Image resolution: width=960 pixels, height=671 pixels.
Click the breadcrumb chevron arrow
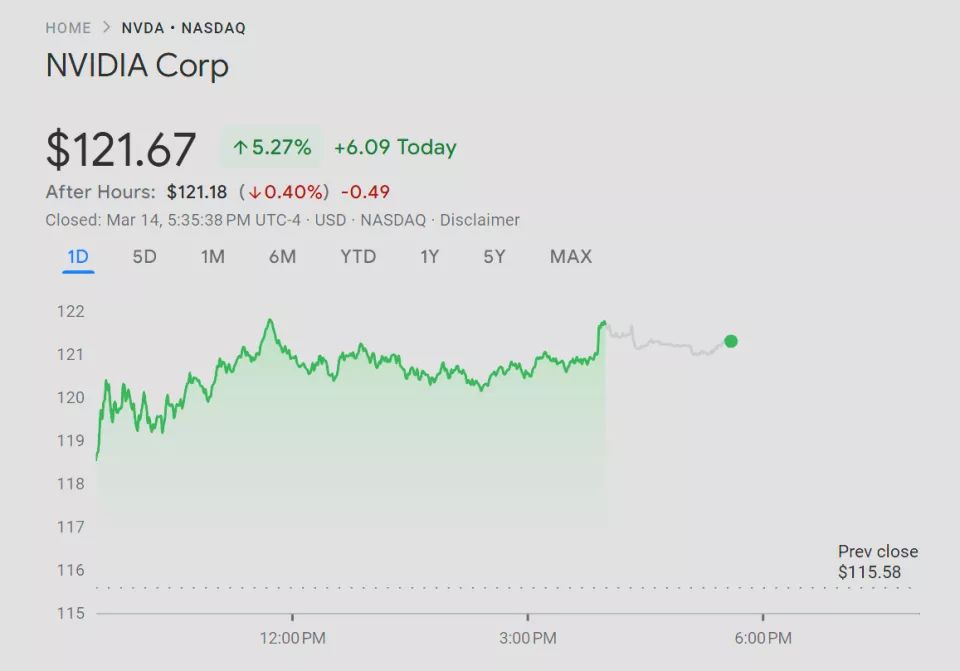[107, 28]
